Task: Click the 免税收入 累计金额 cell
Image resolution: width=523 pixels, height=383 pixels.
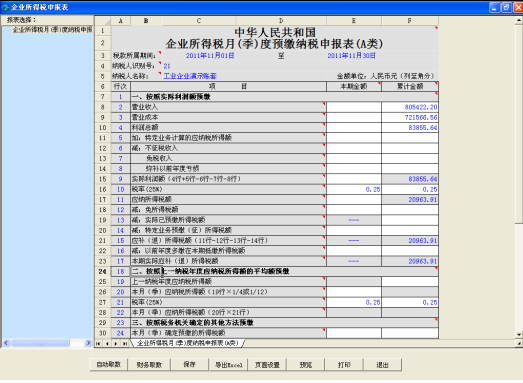Action: [x=410, y=158]
